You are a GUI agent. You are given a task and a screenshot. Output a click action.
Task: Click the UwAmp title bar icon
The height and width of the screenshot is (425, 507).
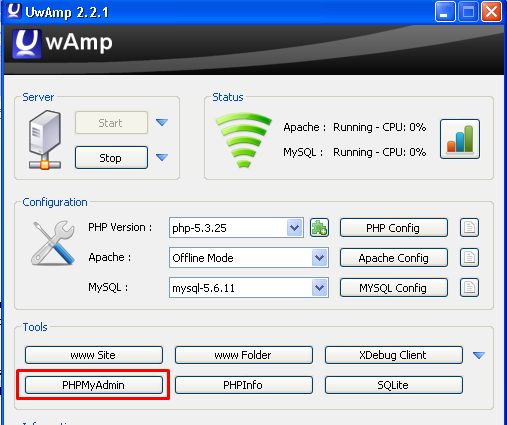click(x=14, y=11)
